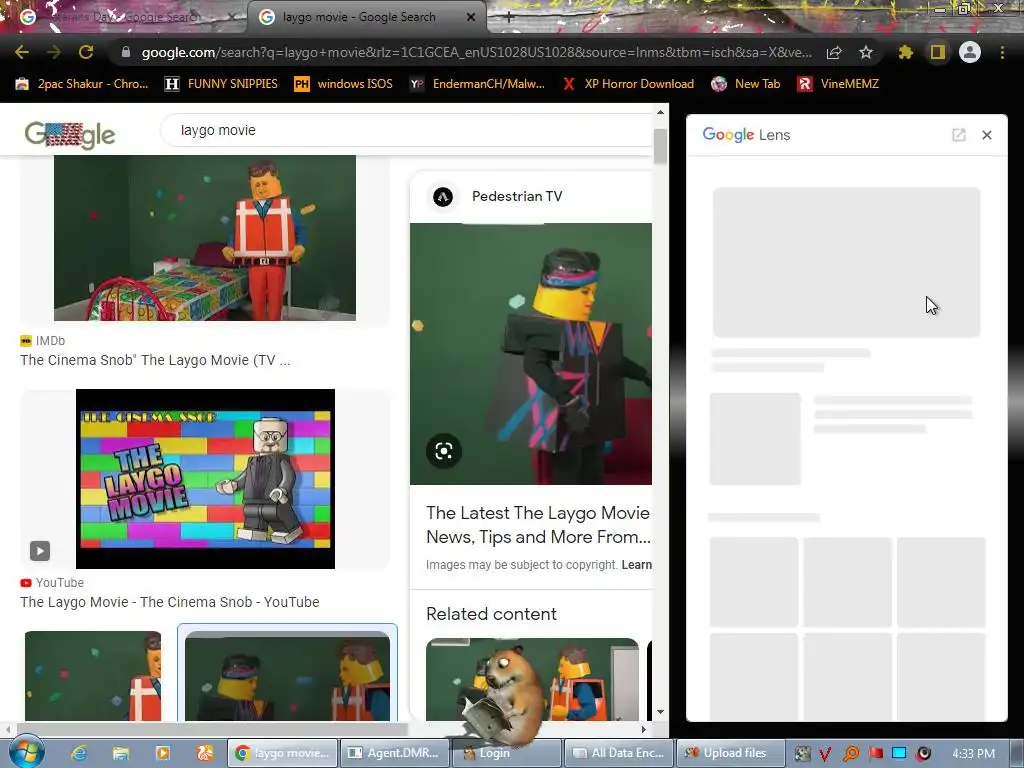
Task: Open the YouTube Laygo Movie thumbnail
Action: tap(205, 479)
